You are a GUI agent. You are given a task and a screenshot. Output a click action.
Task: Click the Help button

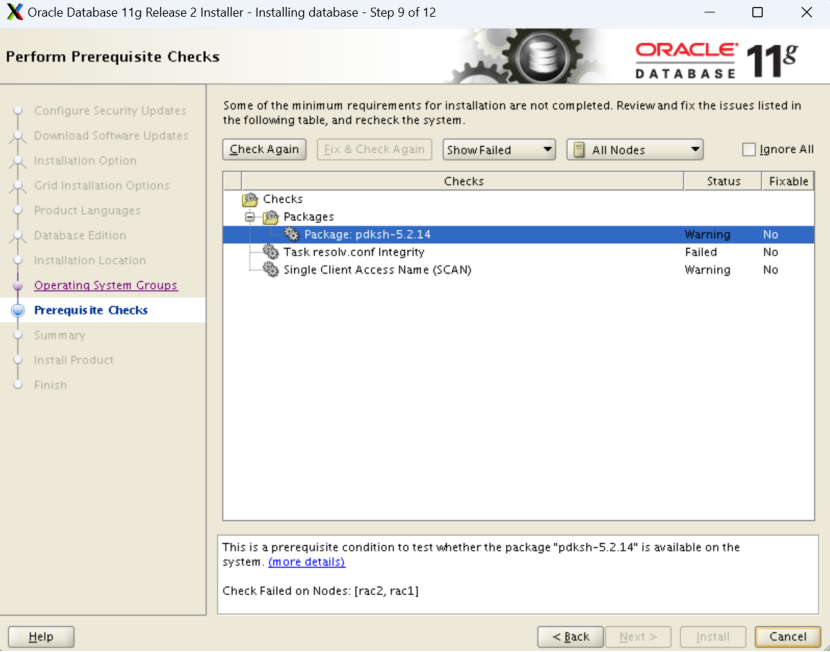pyautogui.click(x=40, y=636)
